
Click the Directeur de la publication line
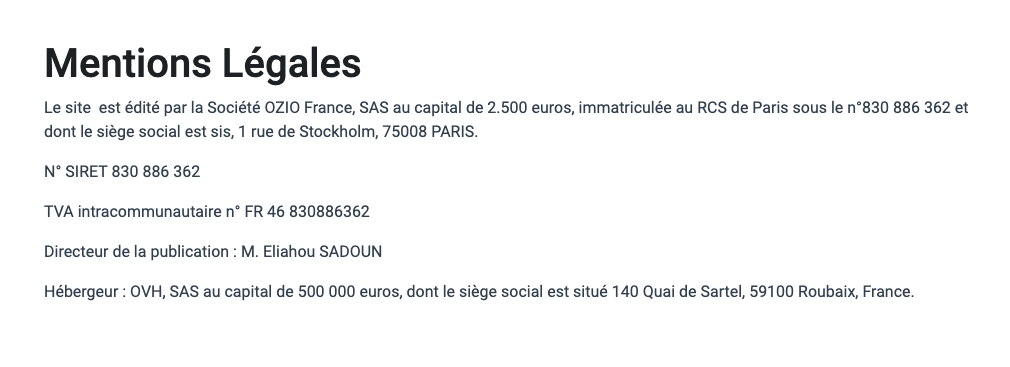pos(213,252)
